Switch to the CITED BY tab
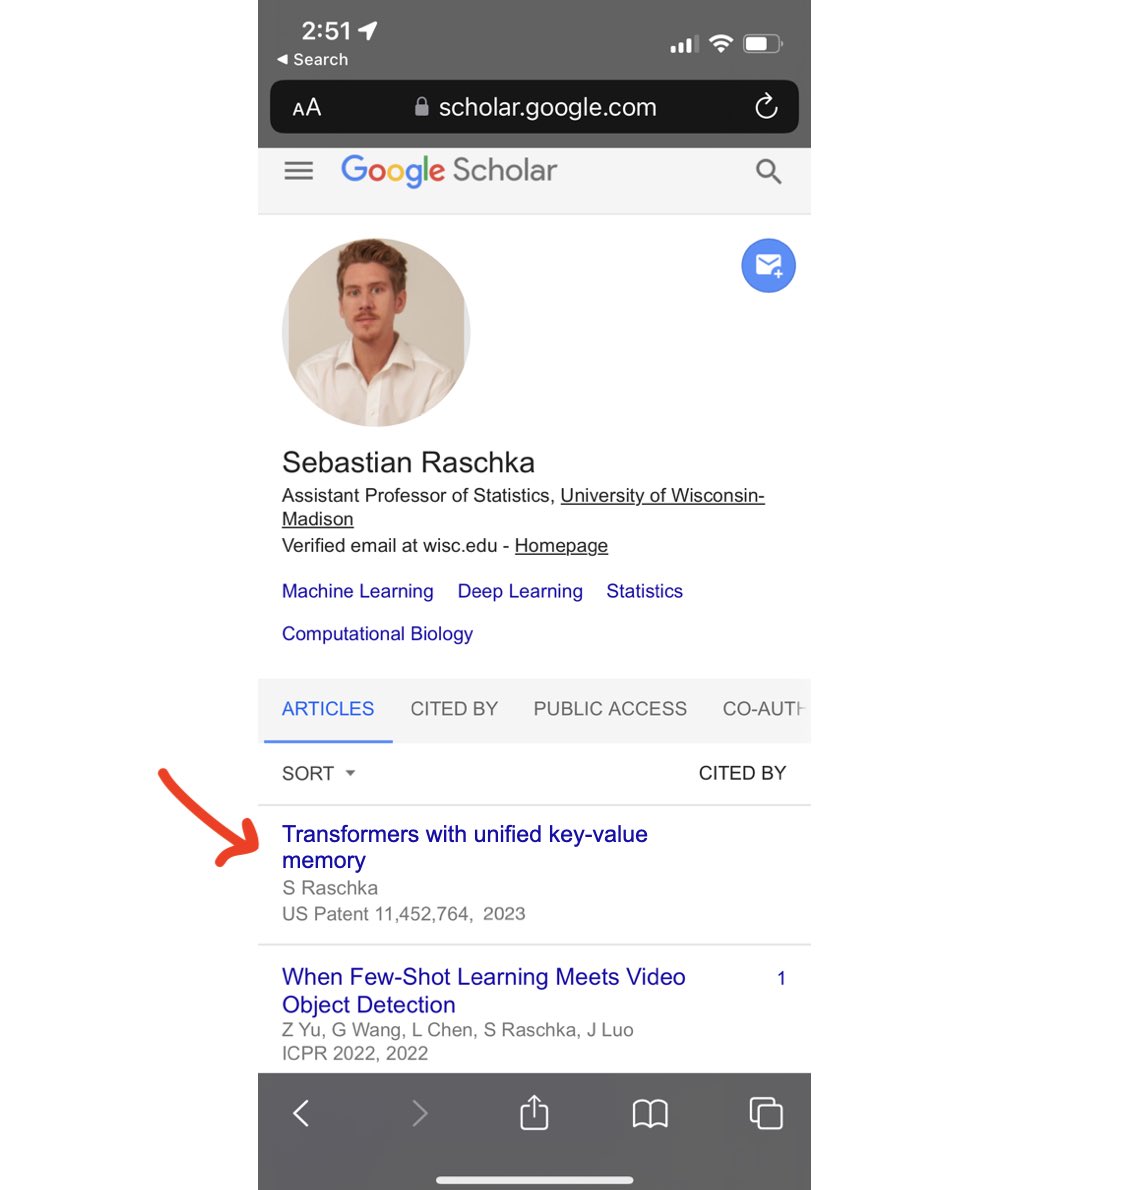Screen dimensions: 1132x1190 click(x=454, y=709)
